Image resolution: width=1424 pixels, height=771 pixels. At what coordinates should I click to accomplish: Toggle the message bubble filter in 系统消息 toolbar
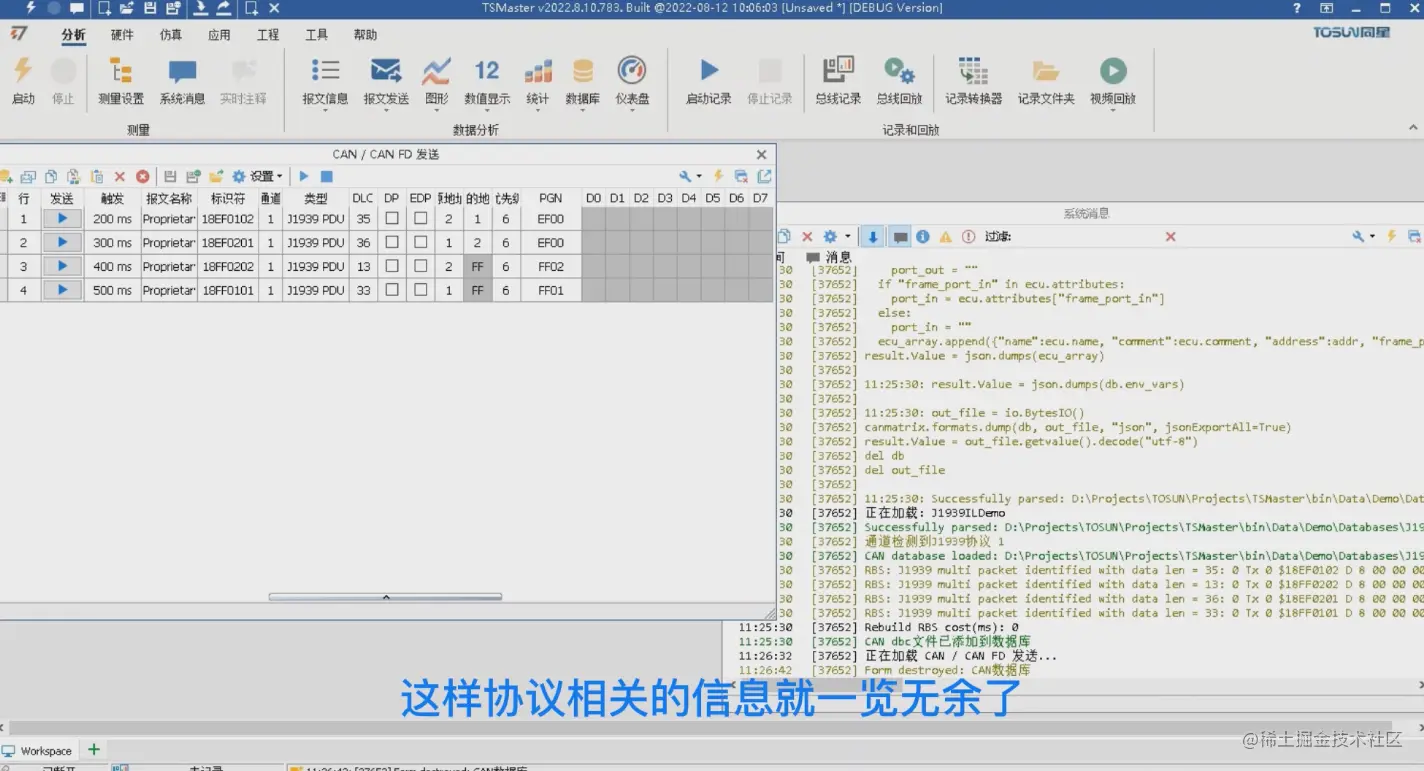(x=900, y=237)
